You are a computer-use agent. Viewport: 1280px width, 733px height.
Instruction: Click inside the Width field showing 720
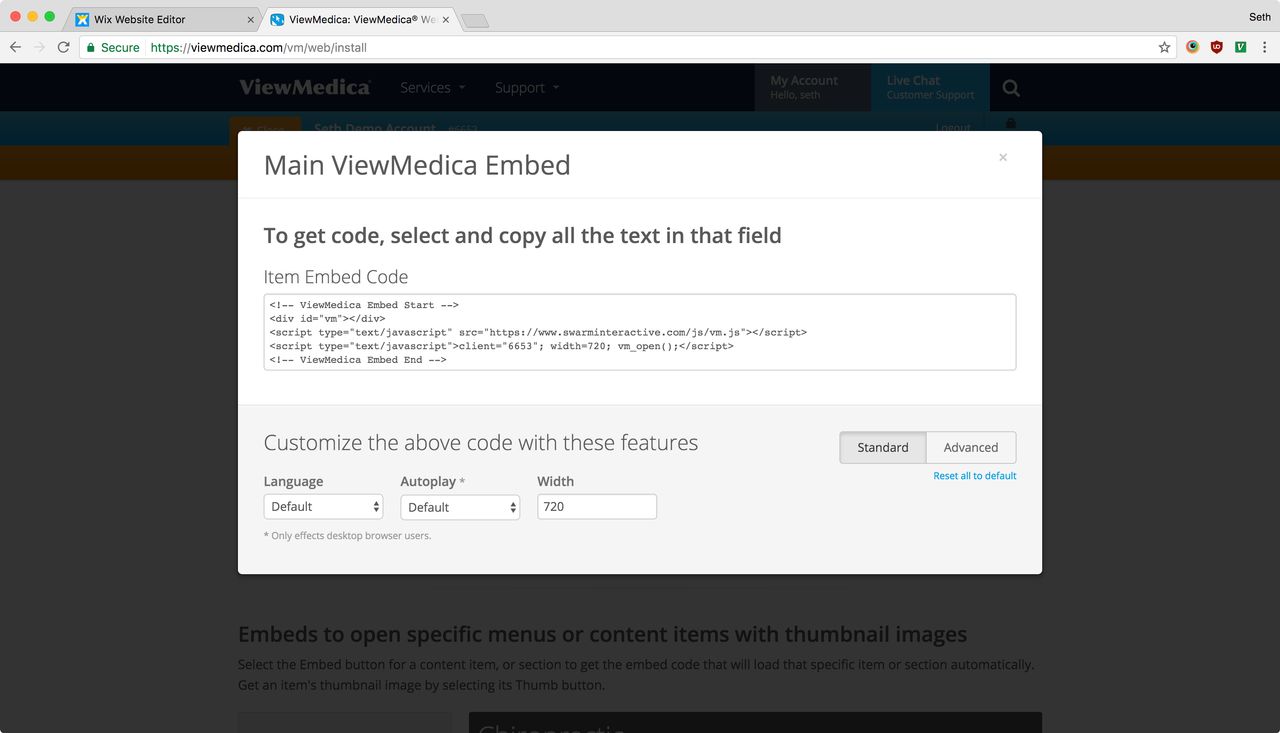click(596, 506)
